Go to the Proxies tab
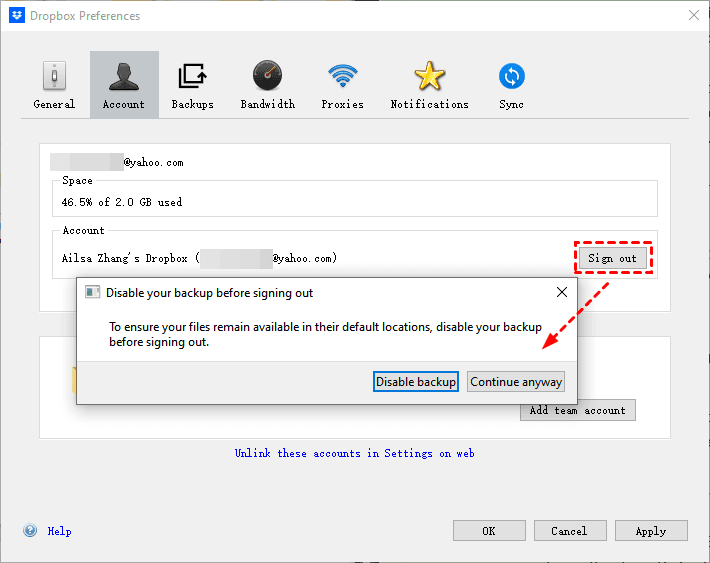Image resolution: width=710 pixels, height=563 pixels. [x=342, y=85]
